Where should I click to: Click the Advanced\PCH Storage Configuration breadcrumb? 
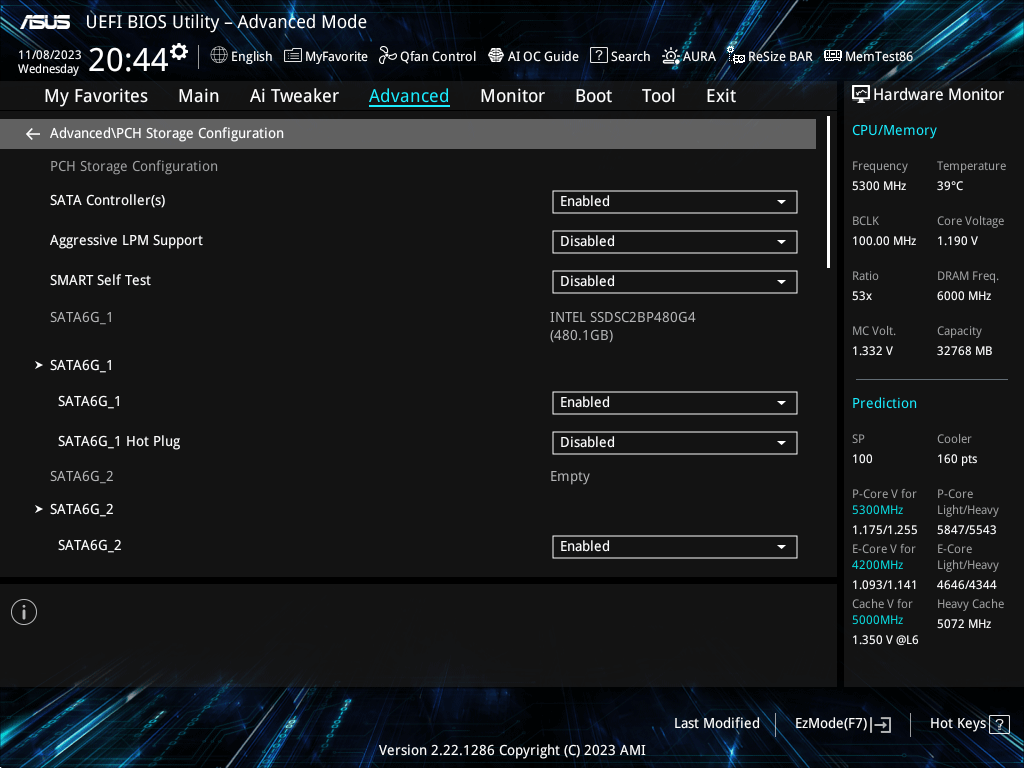[x=167, y=133]
